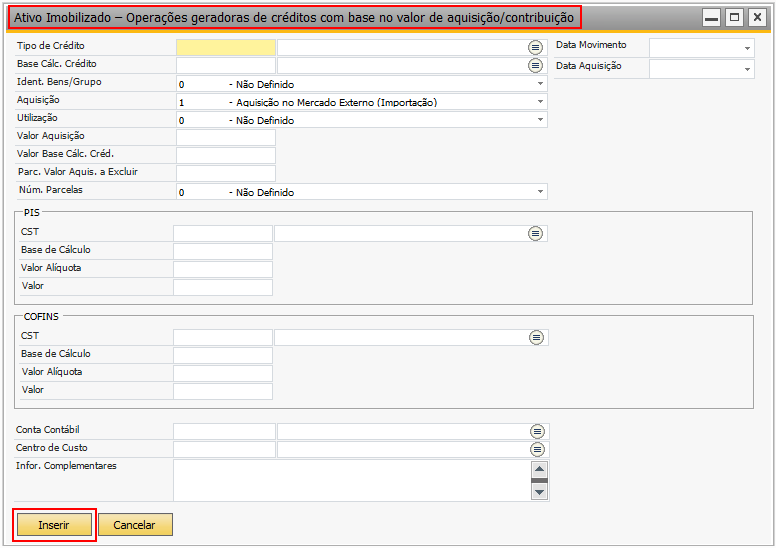Image resolution: width=776 pixels, height=548 pixels.
Task: Focus the yellow Tipo de Crédito code field
Action: [x=226, y=48]
